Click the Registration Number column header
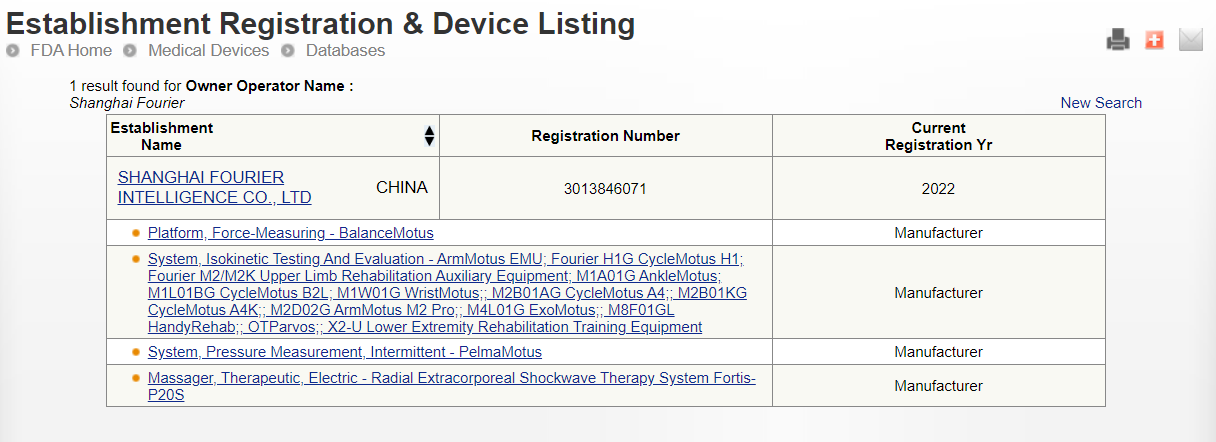 (605, 136)
